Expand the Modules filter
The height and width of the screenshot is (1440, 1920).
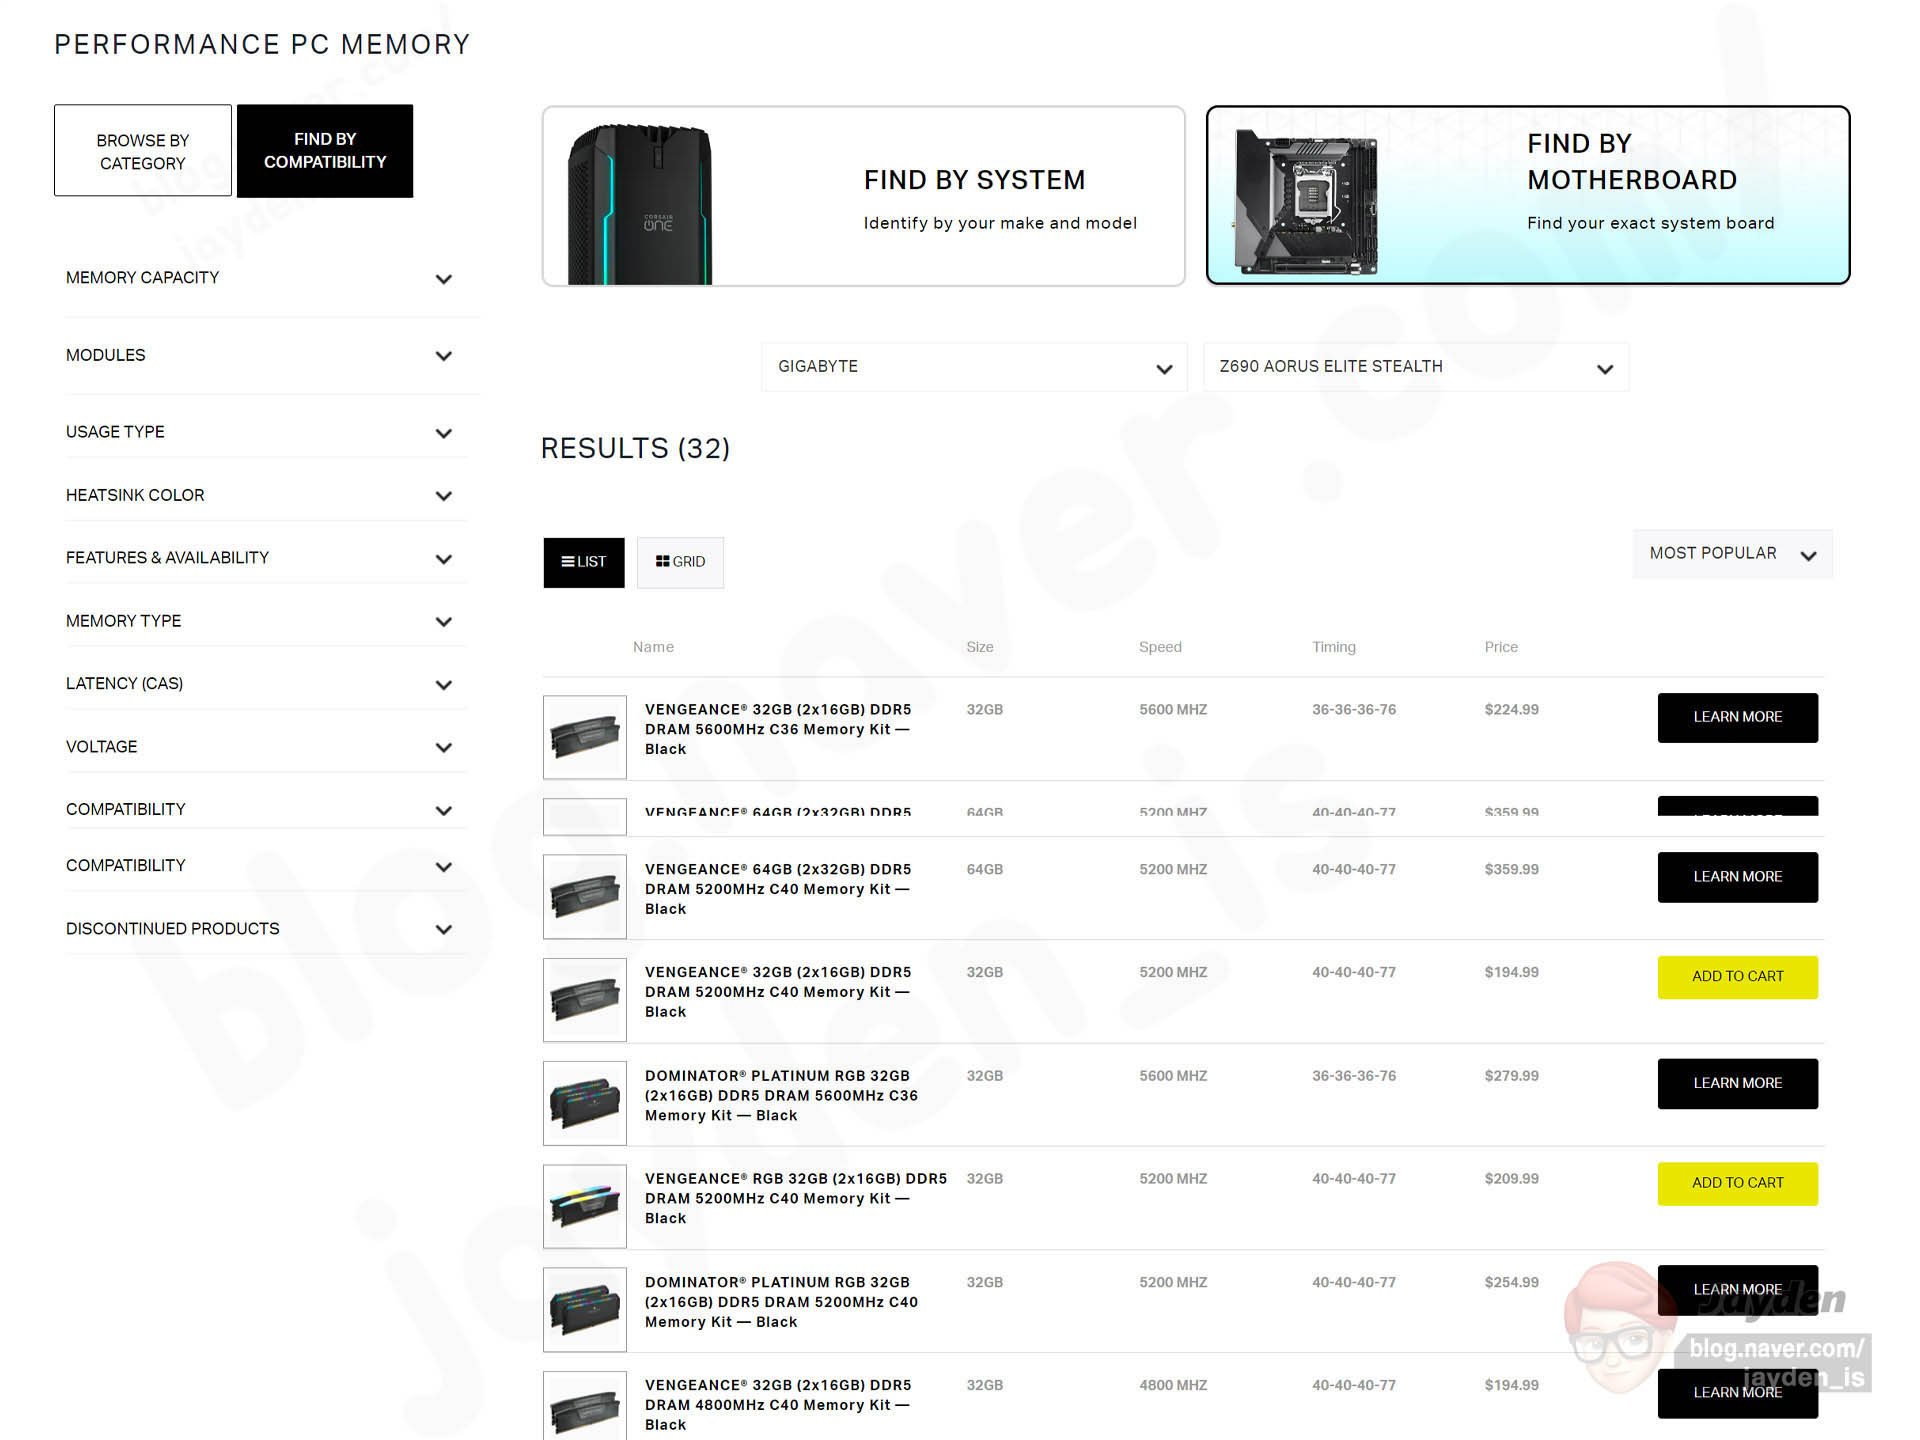[x=260, y=356]
